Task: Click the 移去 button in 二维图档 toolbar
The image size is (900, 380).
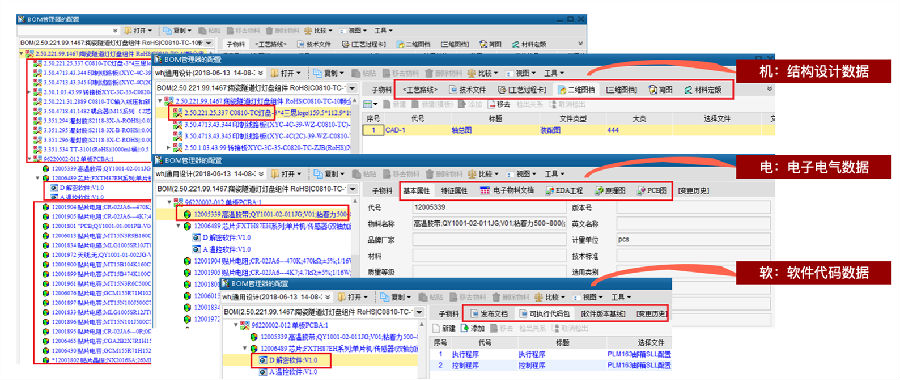Action: click(x=499, y=104)
